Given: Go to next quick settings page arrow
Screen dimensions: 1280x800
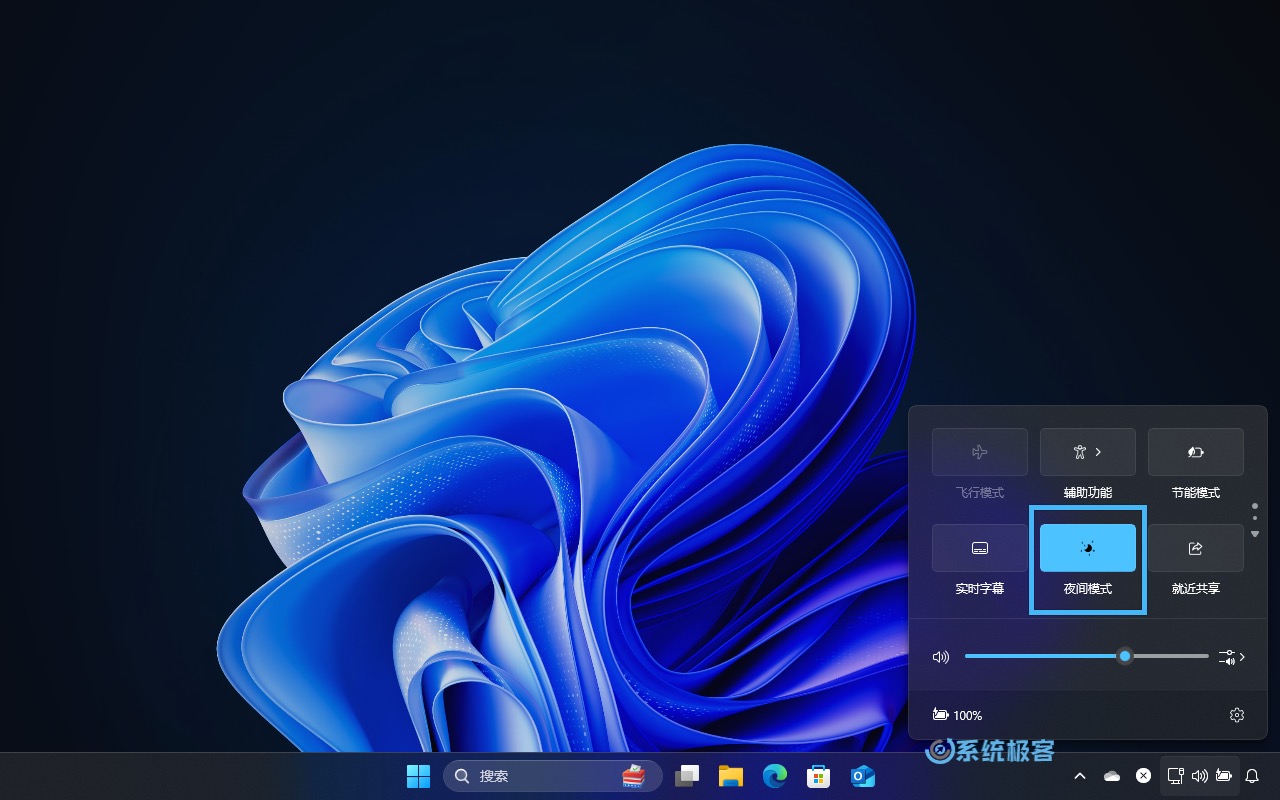Looking at the screenshot, I should click(1255, 534).
